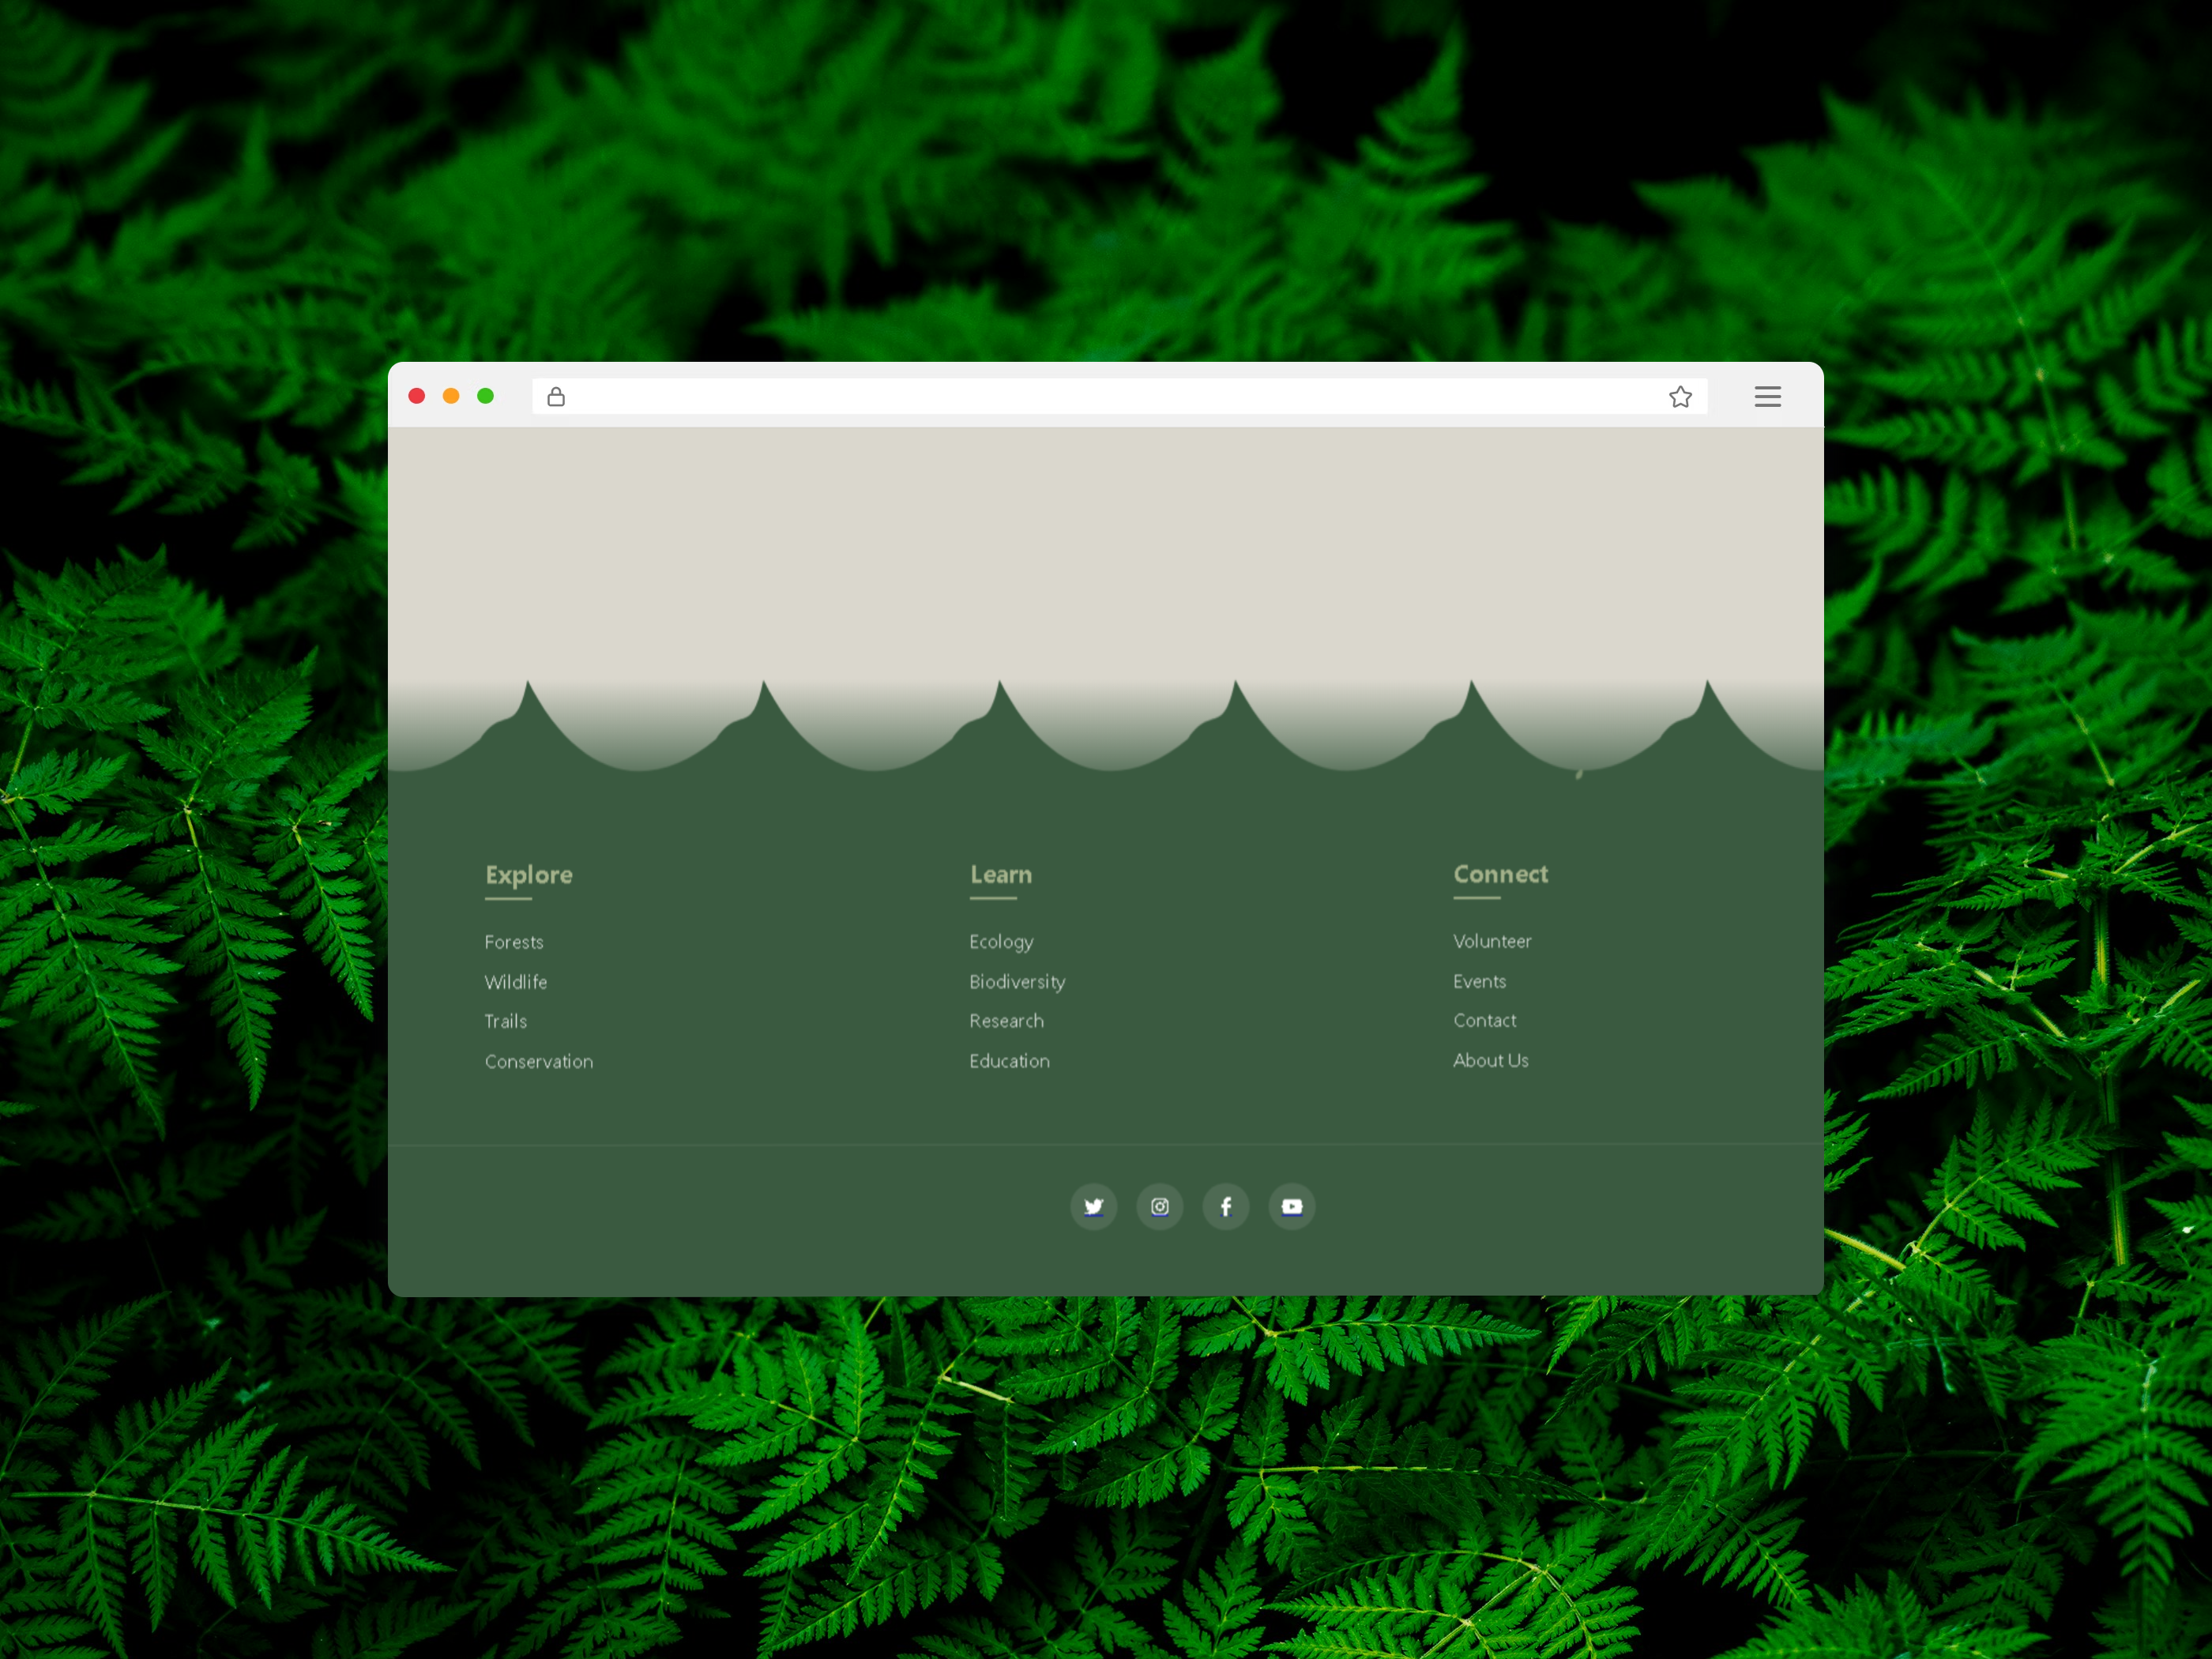Click the yellow minimize traffic light
This screenshot has width=2212, height=1659.
coord(451,396)
